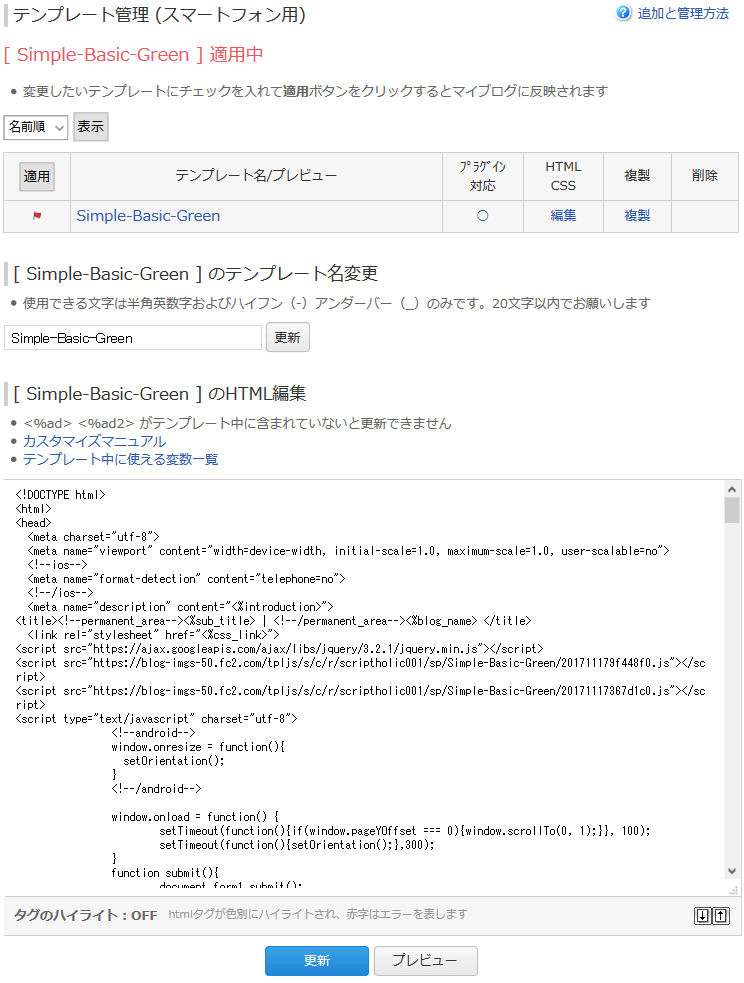Click the HTML CSS column header
The height and width of the screenshot is (983, 744).
[x=563, y=176]
